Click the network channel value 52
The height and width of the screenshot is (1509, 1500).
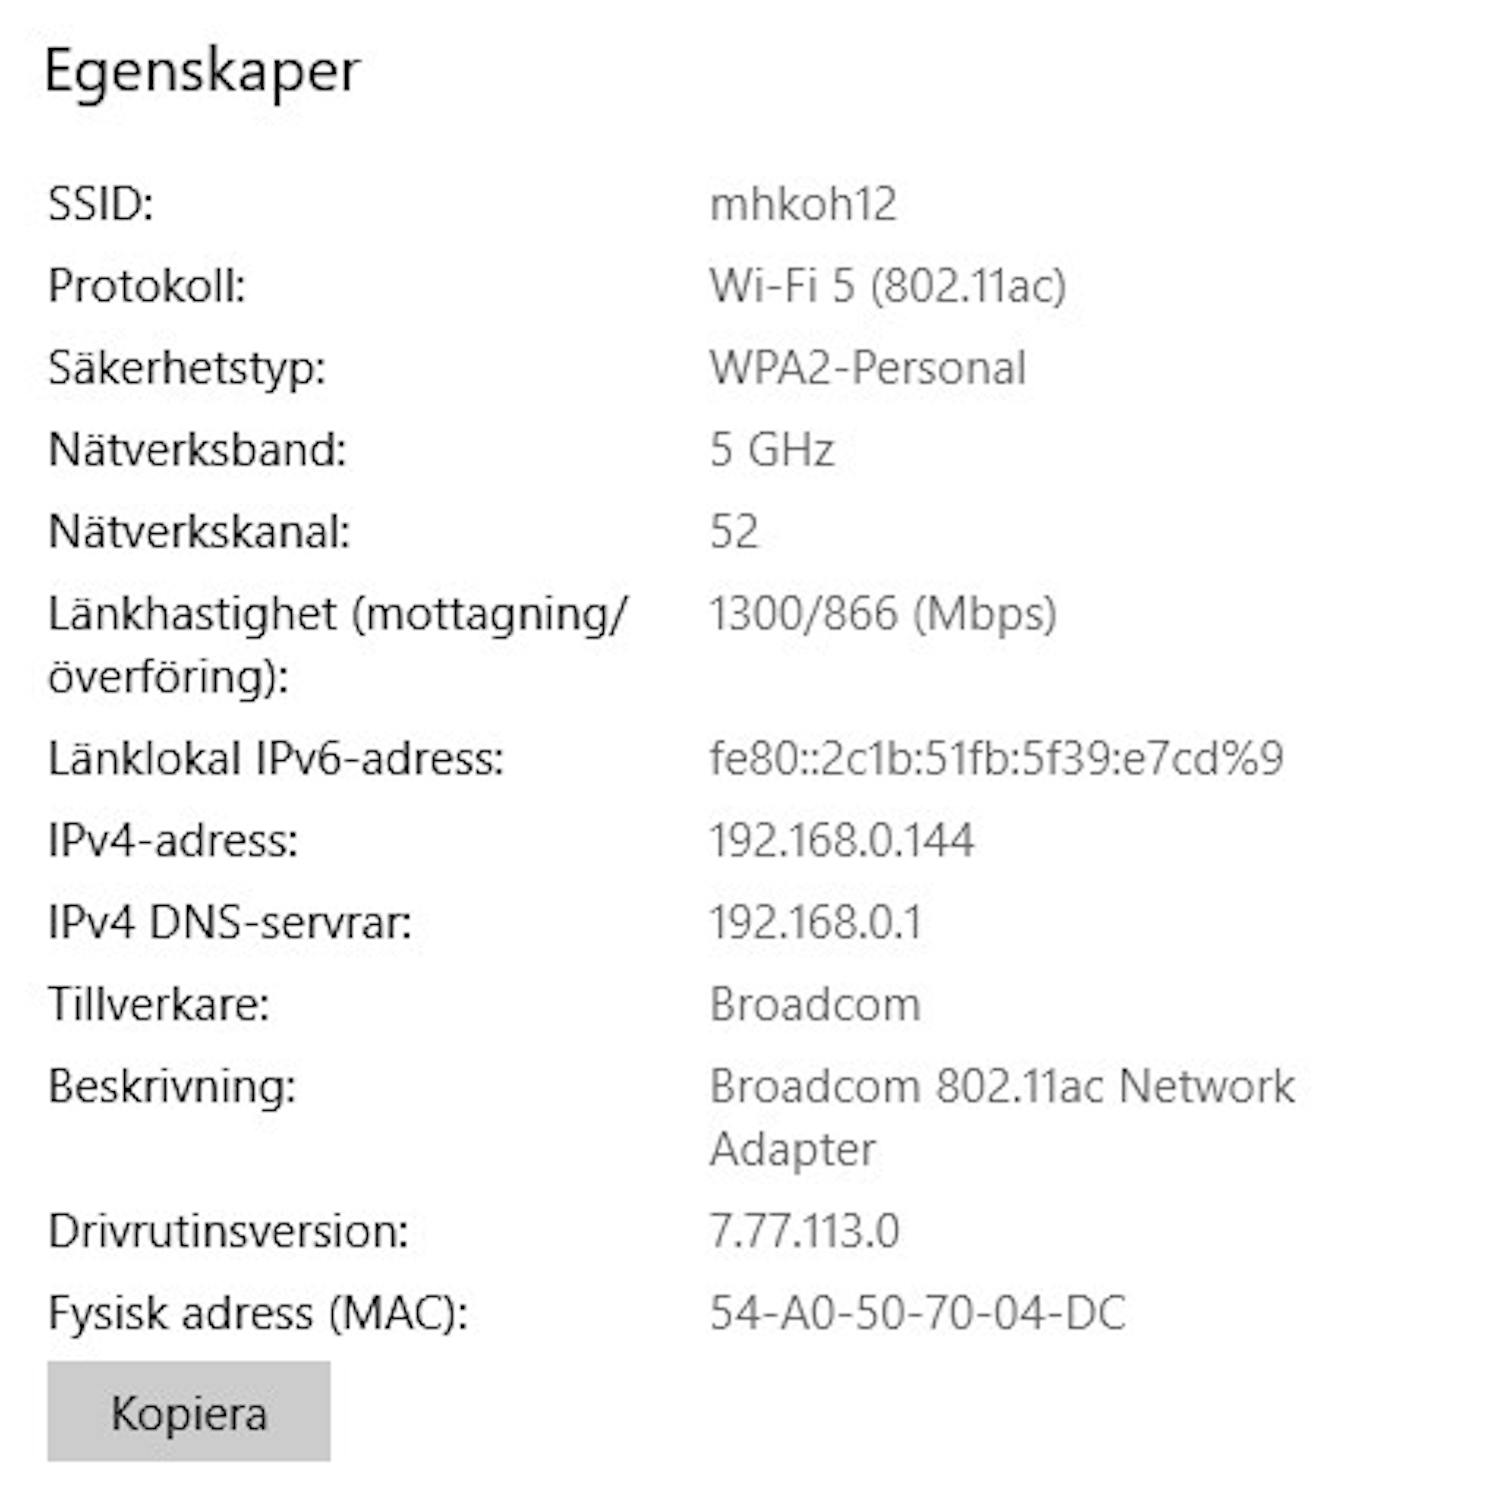pos(734,532)
